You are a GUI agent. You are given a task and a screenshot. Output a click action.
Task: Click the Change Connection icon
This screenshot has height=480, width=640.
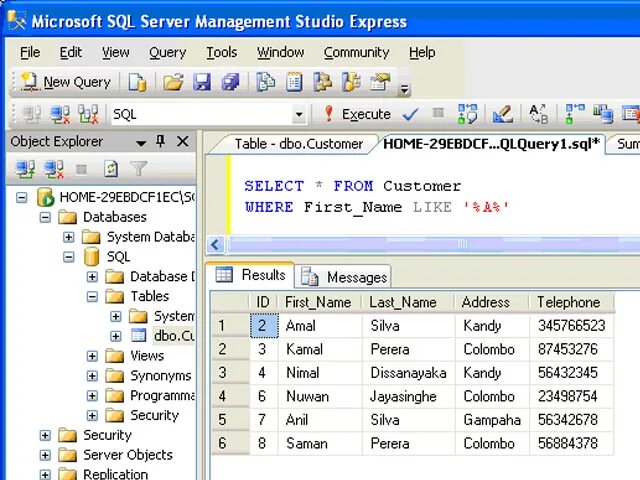88,114
